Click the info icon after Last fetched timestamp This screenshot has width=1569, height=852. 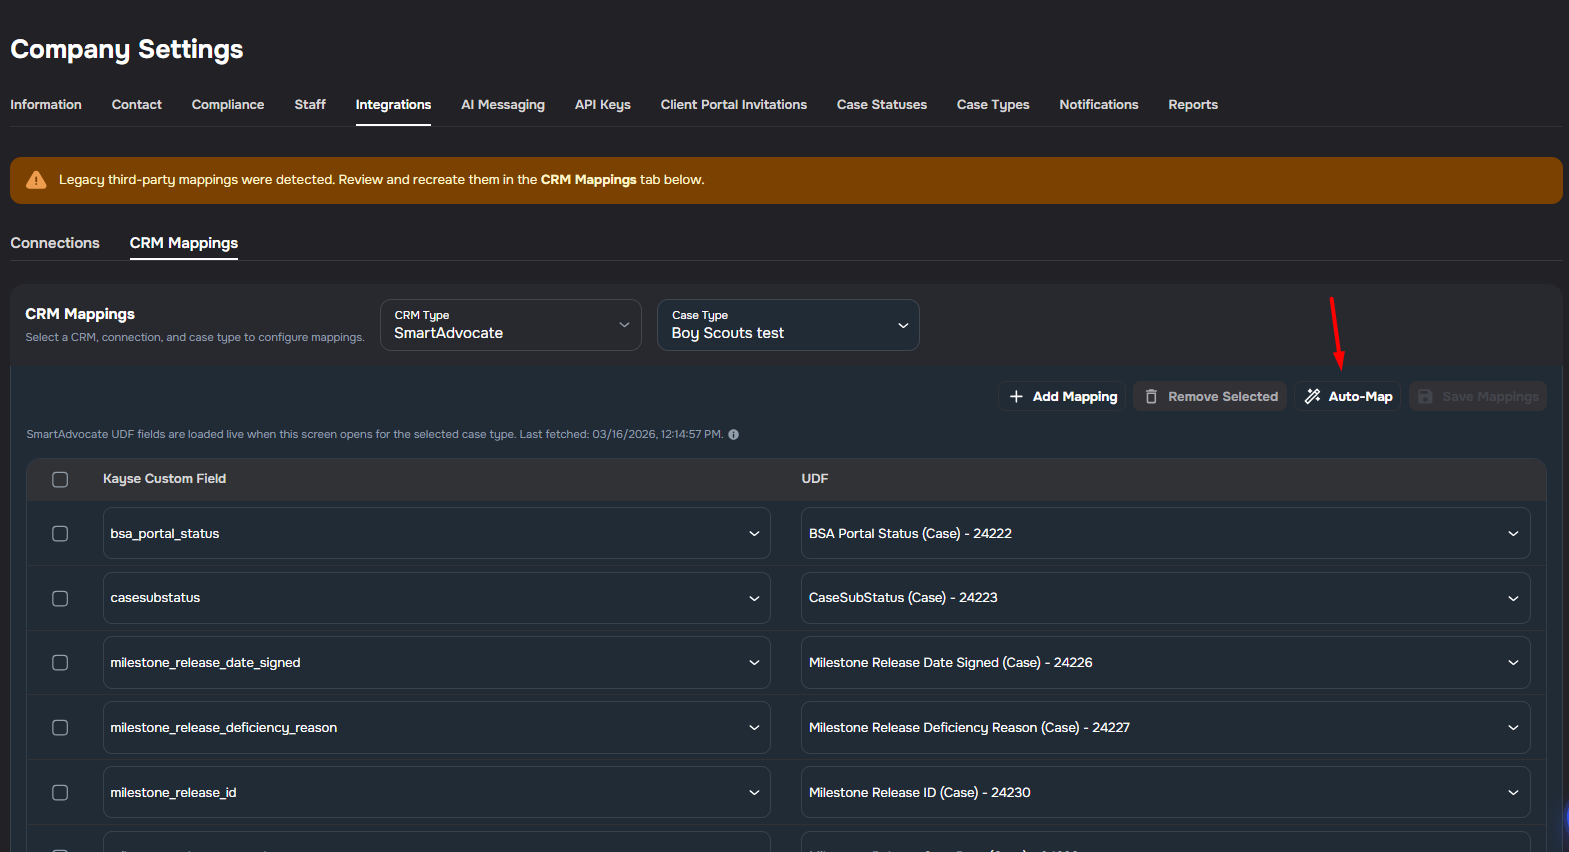click(733, 435)
